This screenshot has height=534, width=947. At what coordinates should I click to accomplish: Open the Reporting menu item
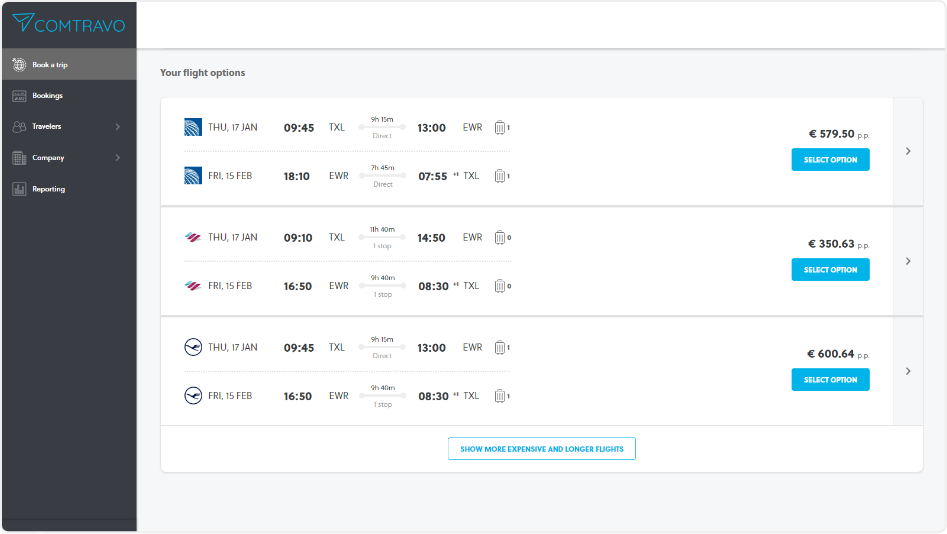tap(48, 189)
